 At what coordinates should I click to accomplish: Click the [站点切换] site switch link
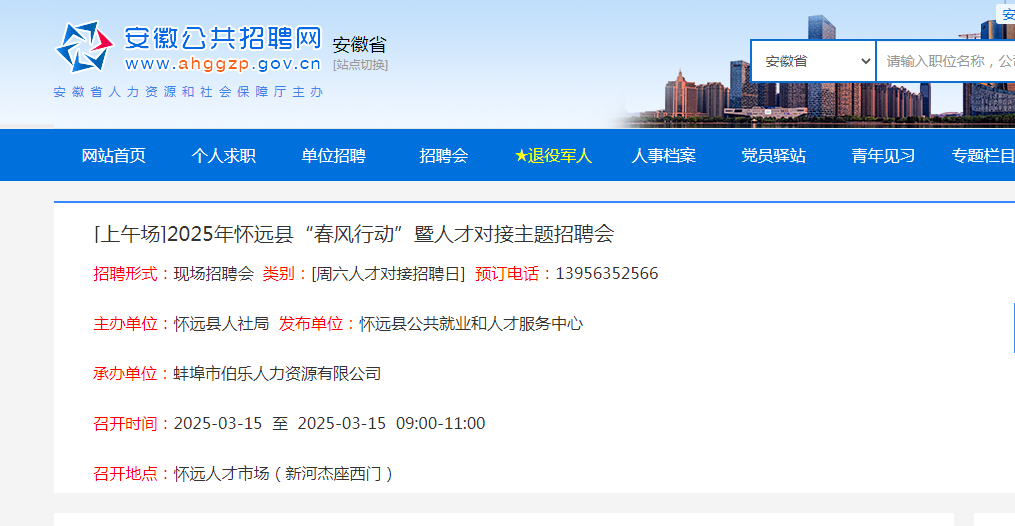(360, 65)
